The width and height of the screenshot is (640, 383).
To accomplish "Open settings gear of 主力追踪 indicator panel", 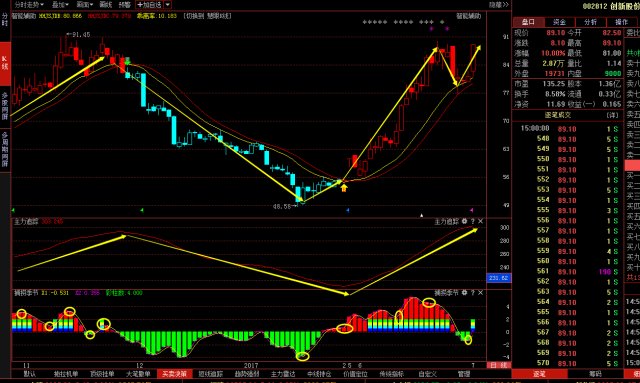I will (464, 221).
